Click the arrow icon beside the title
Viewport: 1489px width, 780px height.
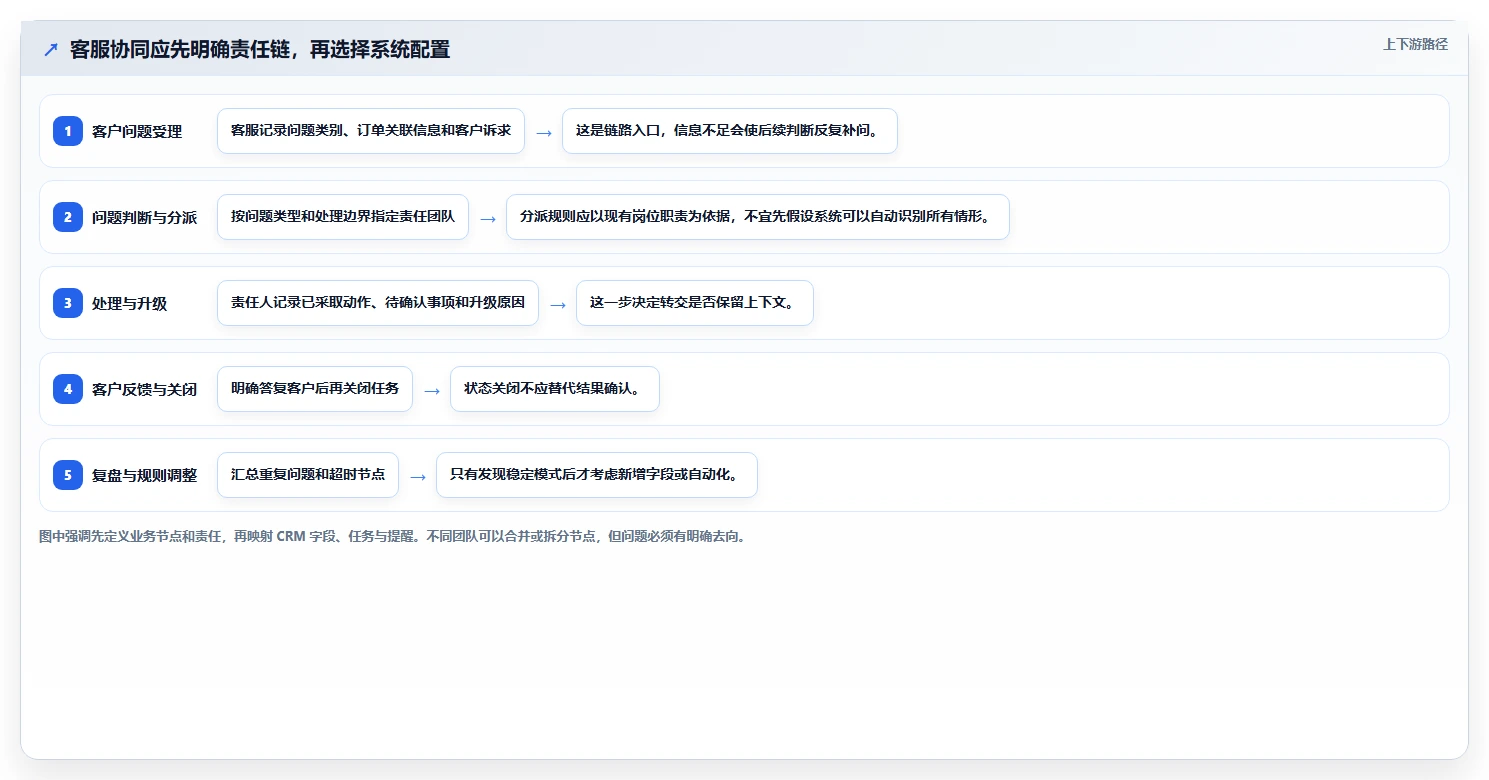tap(51, 49)
